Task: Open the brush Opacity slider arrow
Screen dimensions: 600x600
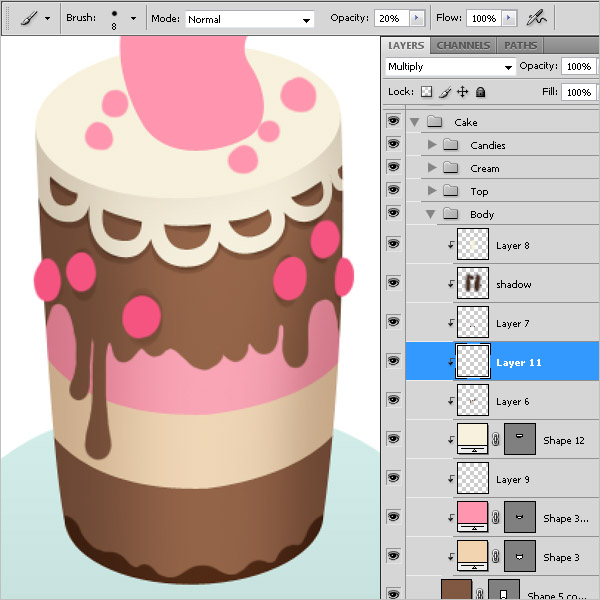Action: [x=417, y=18]
